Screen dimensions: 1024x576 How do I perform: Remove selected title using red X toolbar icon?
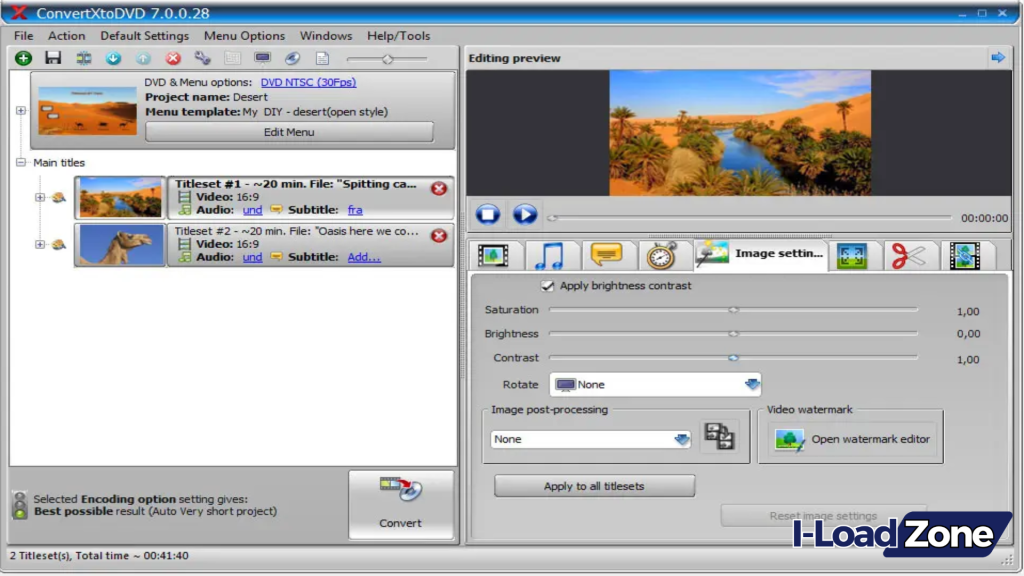172,58
